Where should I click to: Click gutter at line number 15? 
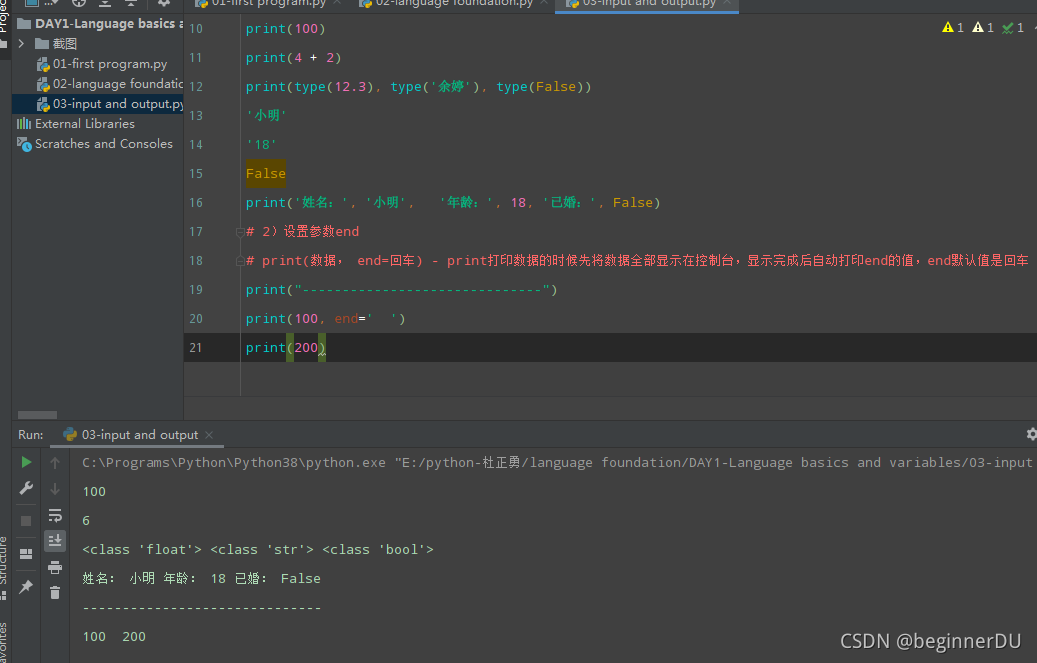click(x=196, y=174)
